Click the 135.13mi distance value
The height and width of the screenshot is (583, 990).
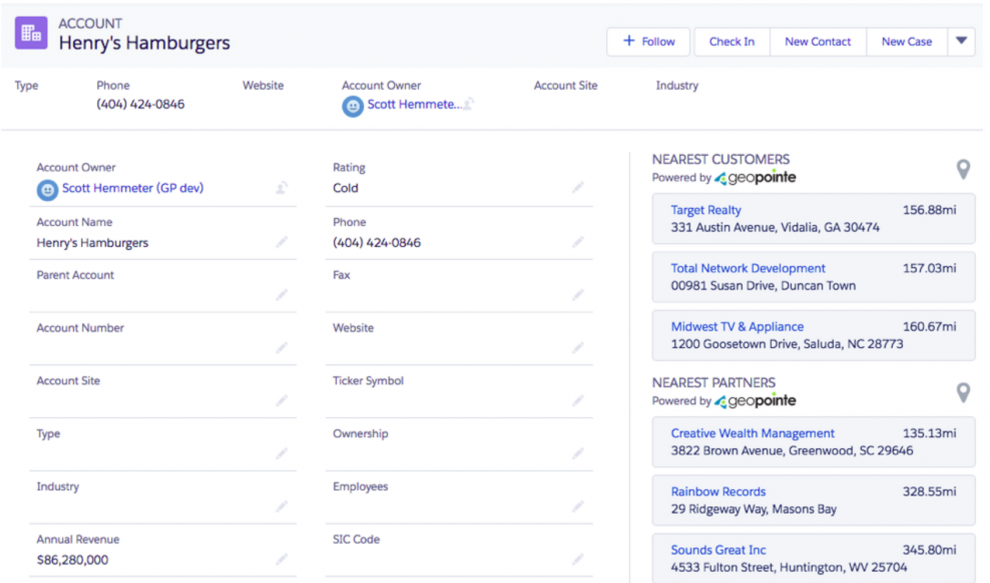coord(929,433)
